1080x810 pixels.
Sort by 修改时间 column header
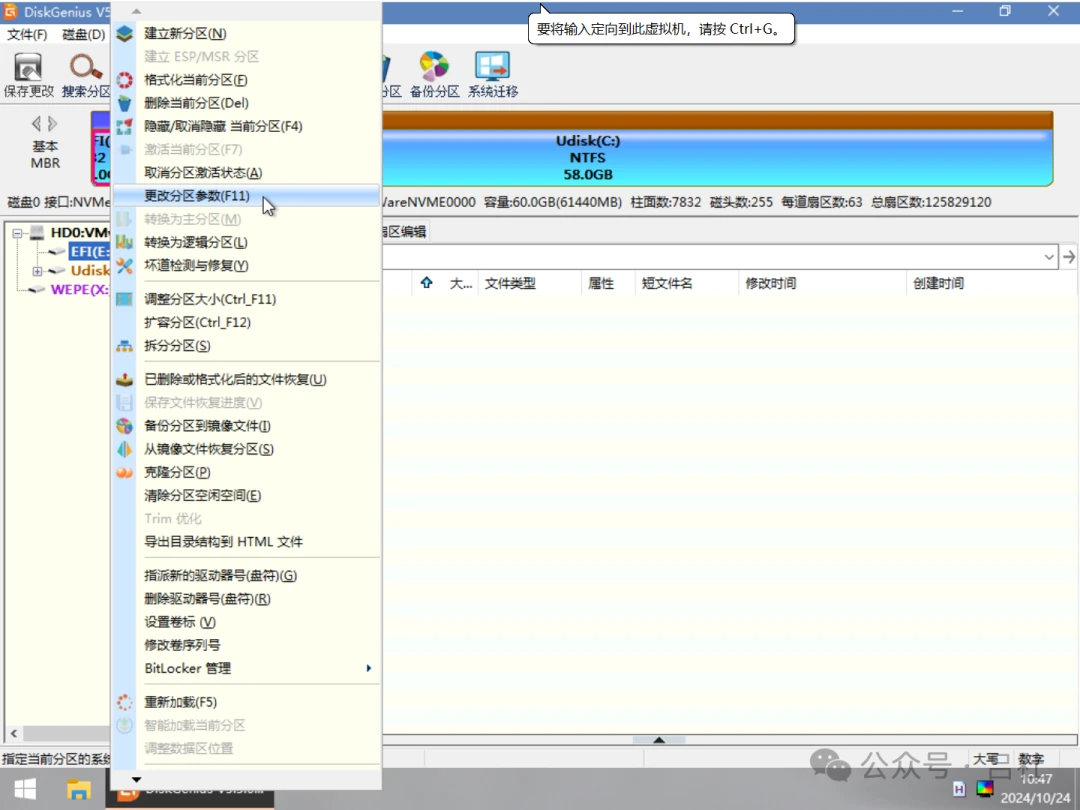pyautogui.click(x=771, y=284)
